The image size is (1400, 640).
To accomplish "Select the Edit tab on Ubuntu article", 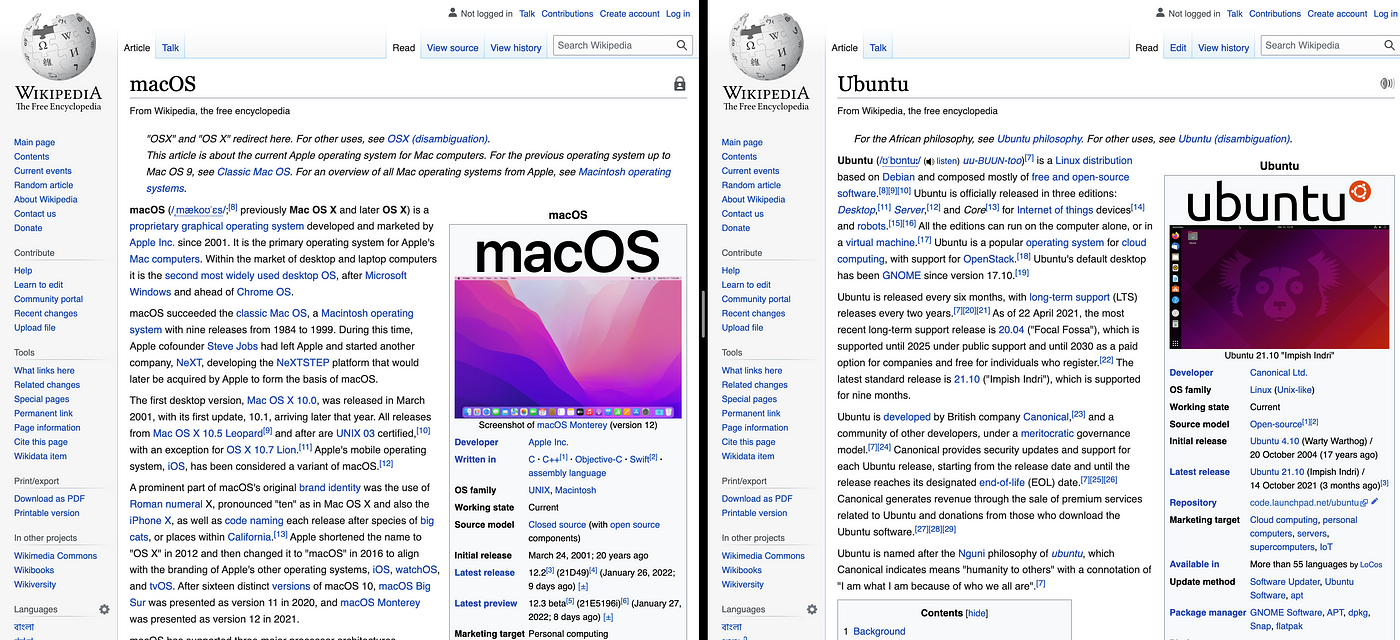I will click(x=1178, y=48).
